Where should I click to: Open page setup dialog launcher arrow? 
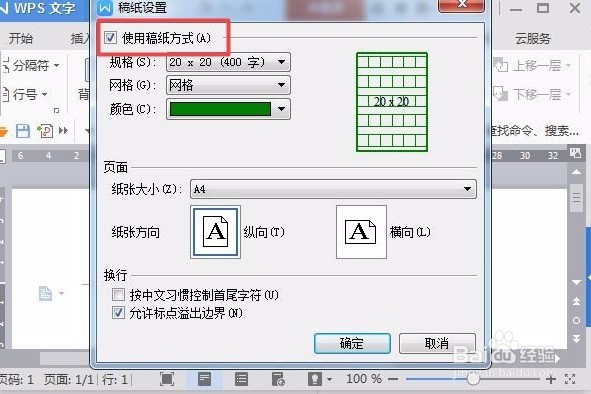[x=57, y=110]
